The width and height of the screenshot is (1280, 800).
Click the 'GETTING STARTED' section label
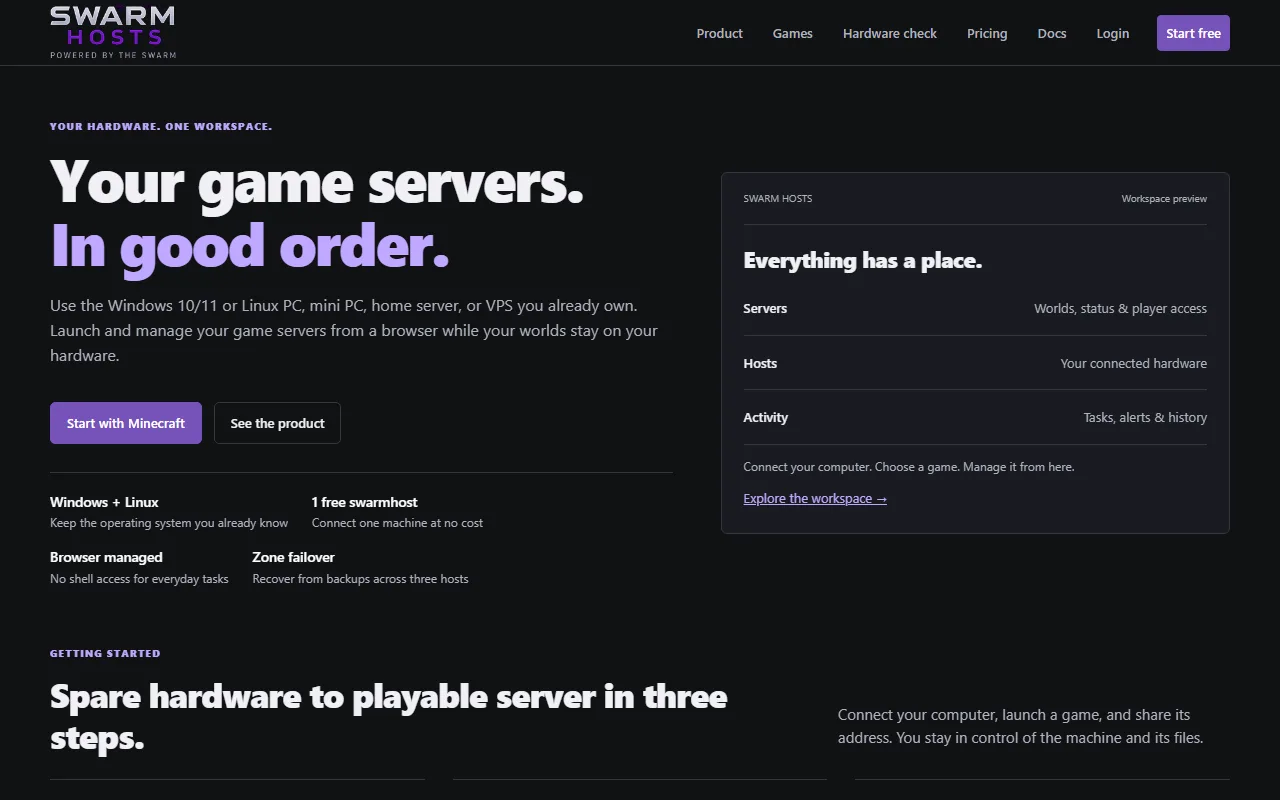tap(105, 653)
